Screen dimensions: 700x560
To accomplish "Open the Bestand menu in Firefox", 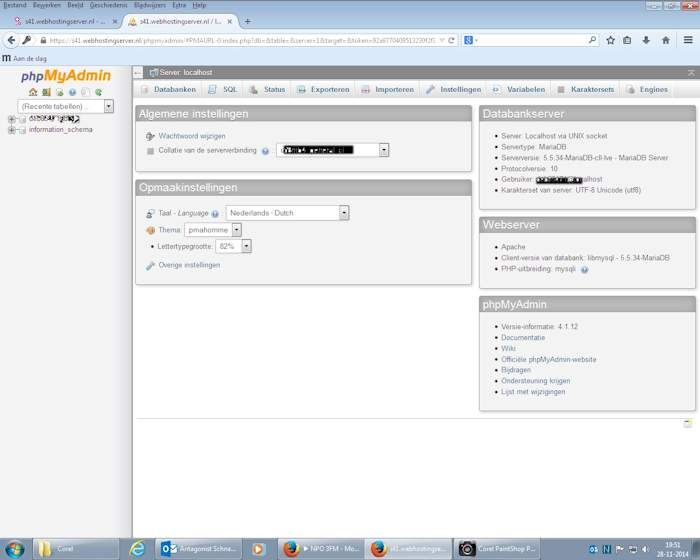I will [x=15, y=5].
